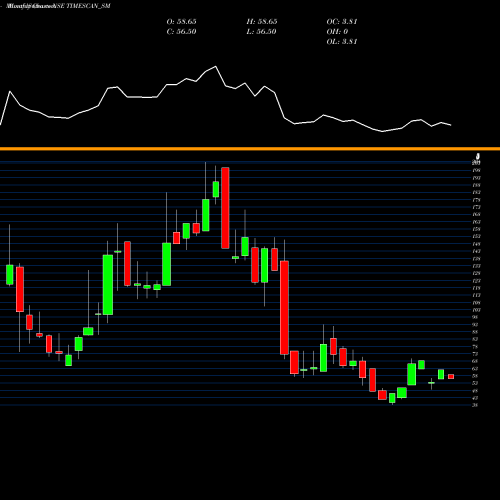The height and width of the screenshot is (500, 500).
Task: Click the 148 price axis label
Action: click(476, 244)
